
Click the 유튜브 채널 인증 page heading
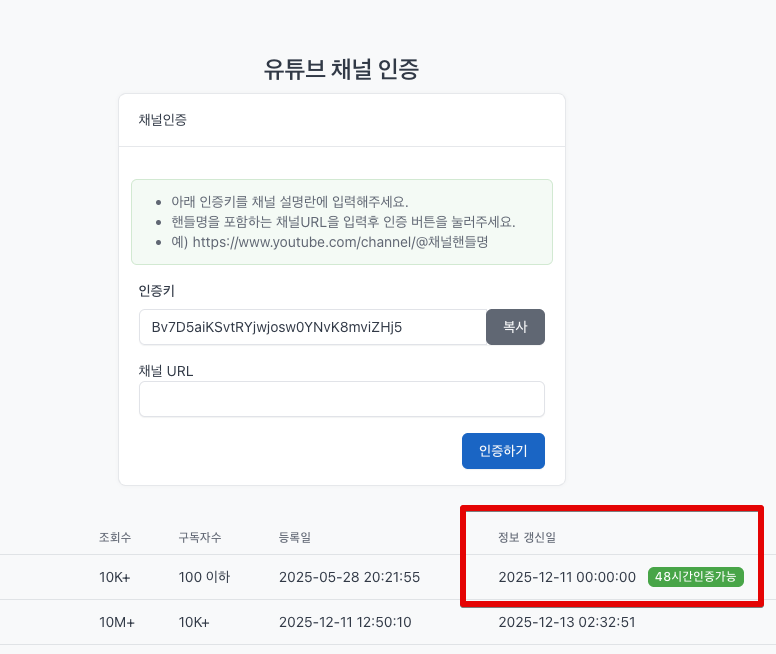(341, 69)
